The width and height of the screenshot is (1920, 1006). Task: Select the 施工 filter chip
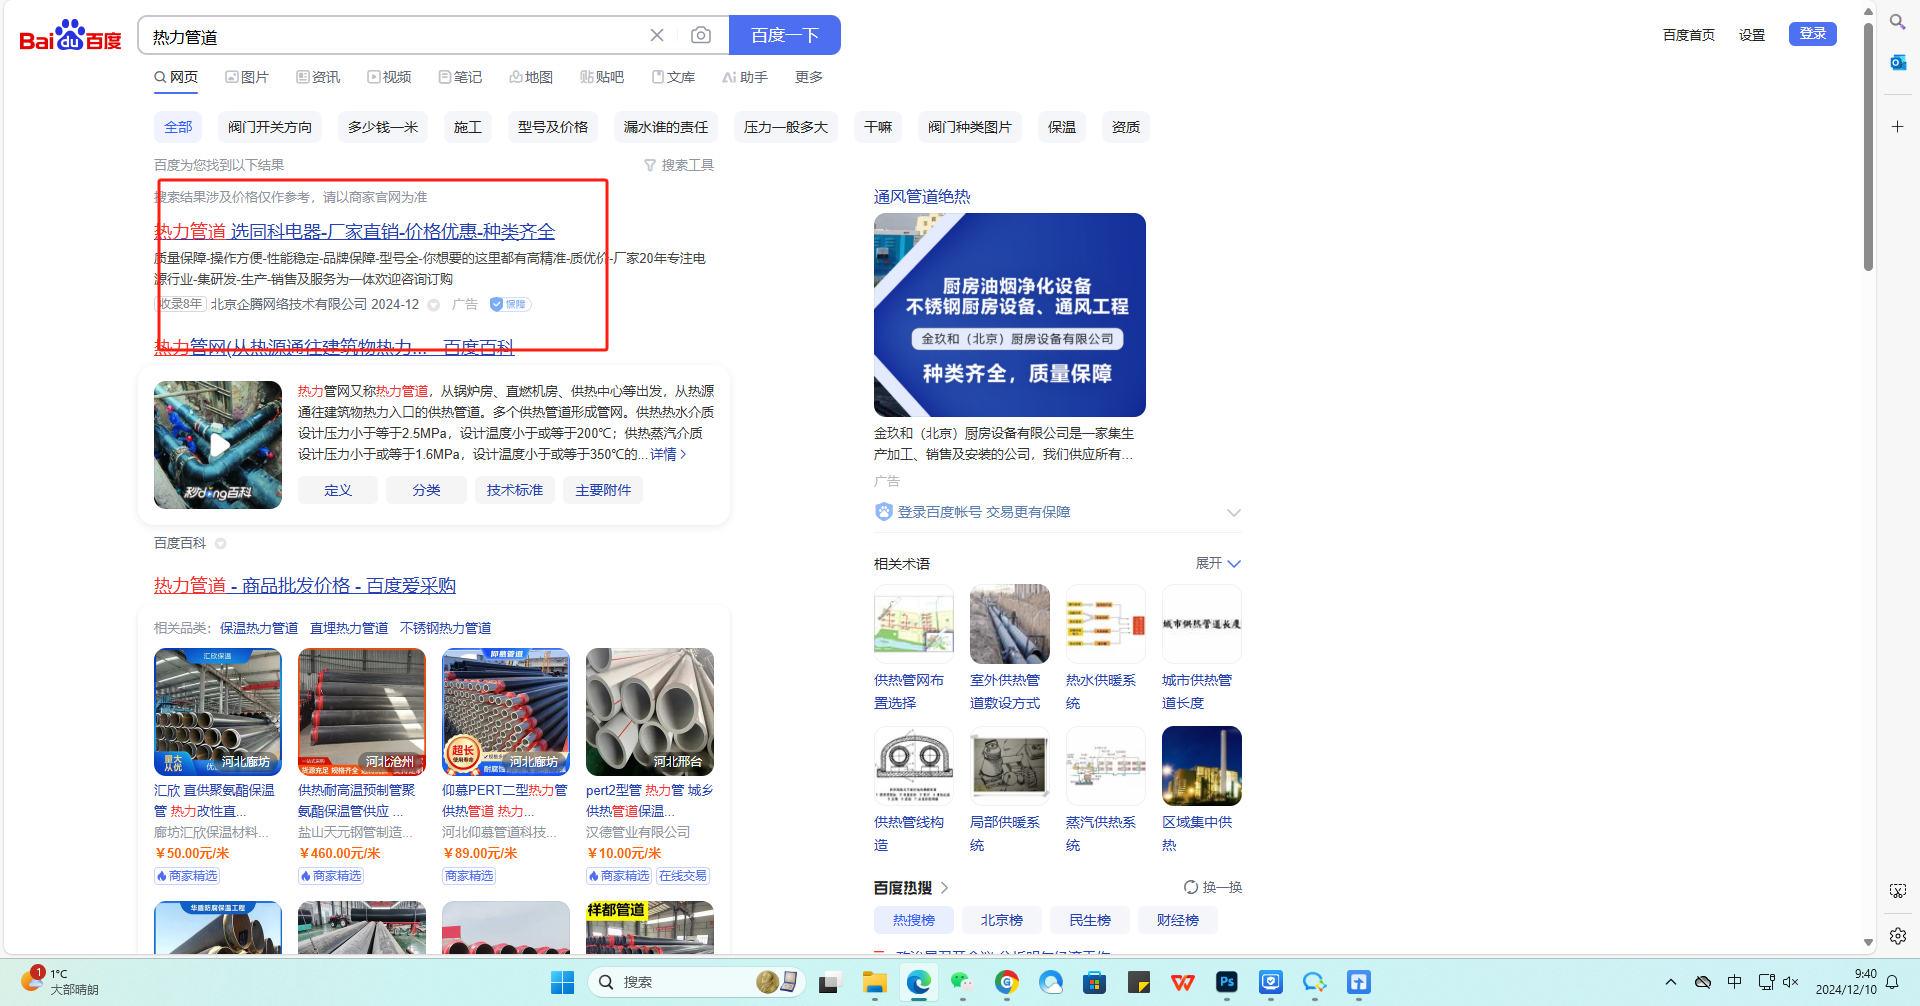pyautogui.click(x=468, y=127)
